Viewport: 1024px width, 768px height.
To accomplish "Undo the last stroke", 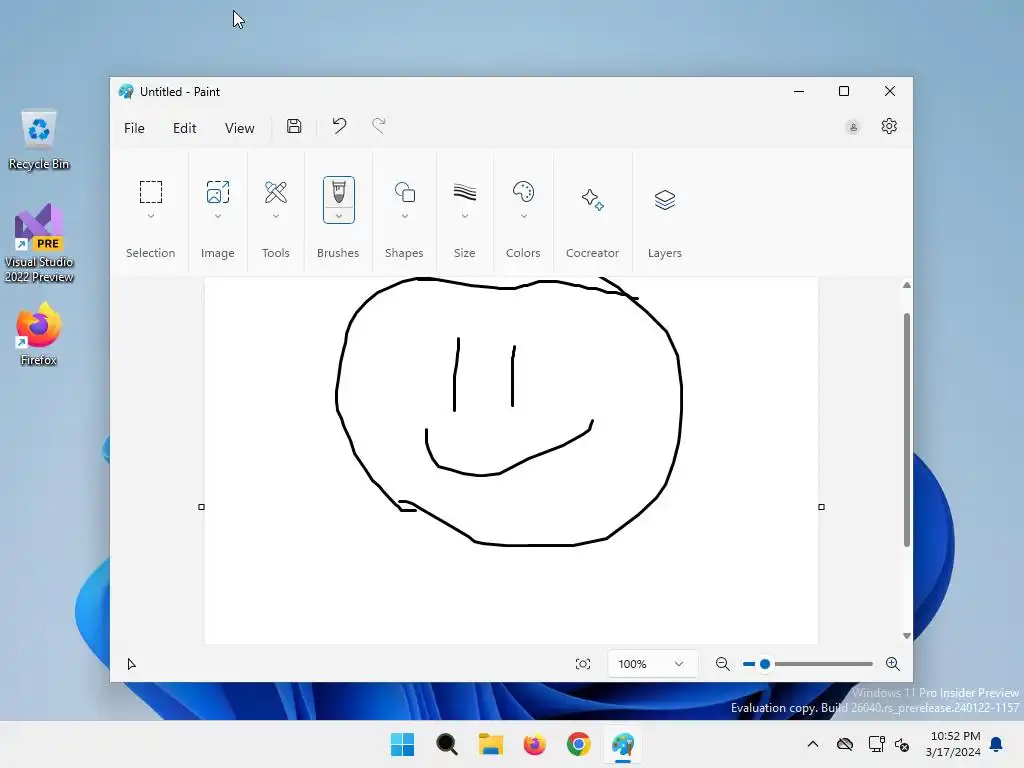I will [x=339, y=125].
